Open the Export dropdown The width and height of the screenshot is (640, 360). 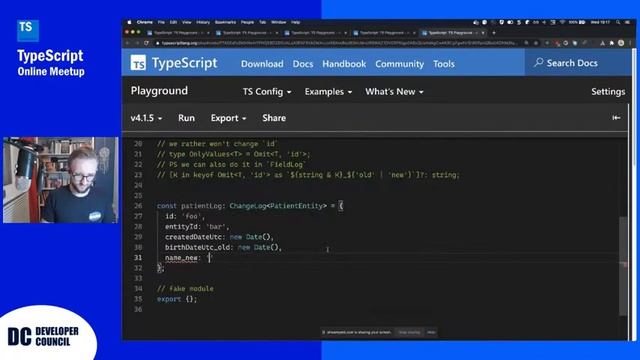[x=228, y=118]
